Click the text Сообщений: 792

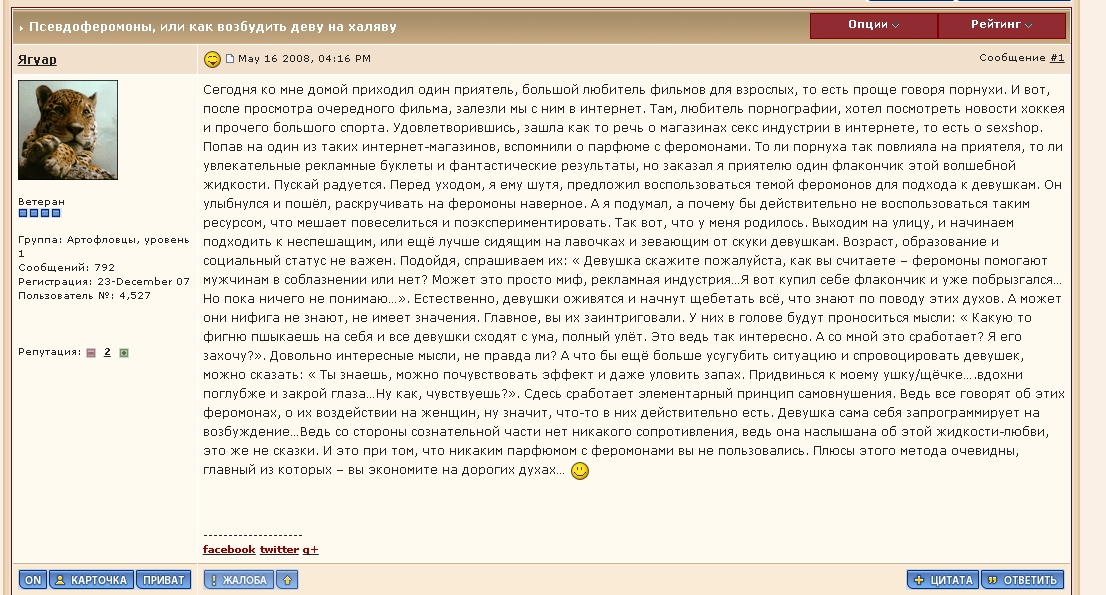(66, 267)
